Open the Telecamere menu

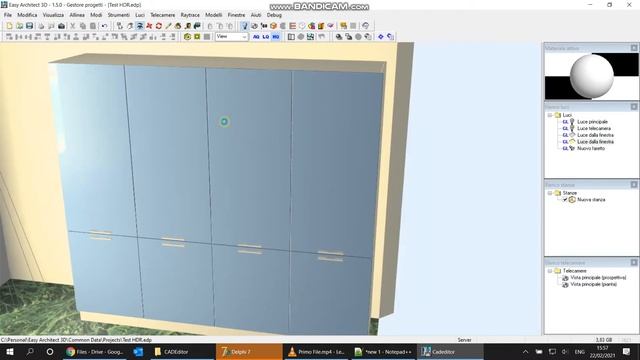(x=162, y=15)
